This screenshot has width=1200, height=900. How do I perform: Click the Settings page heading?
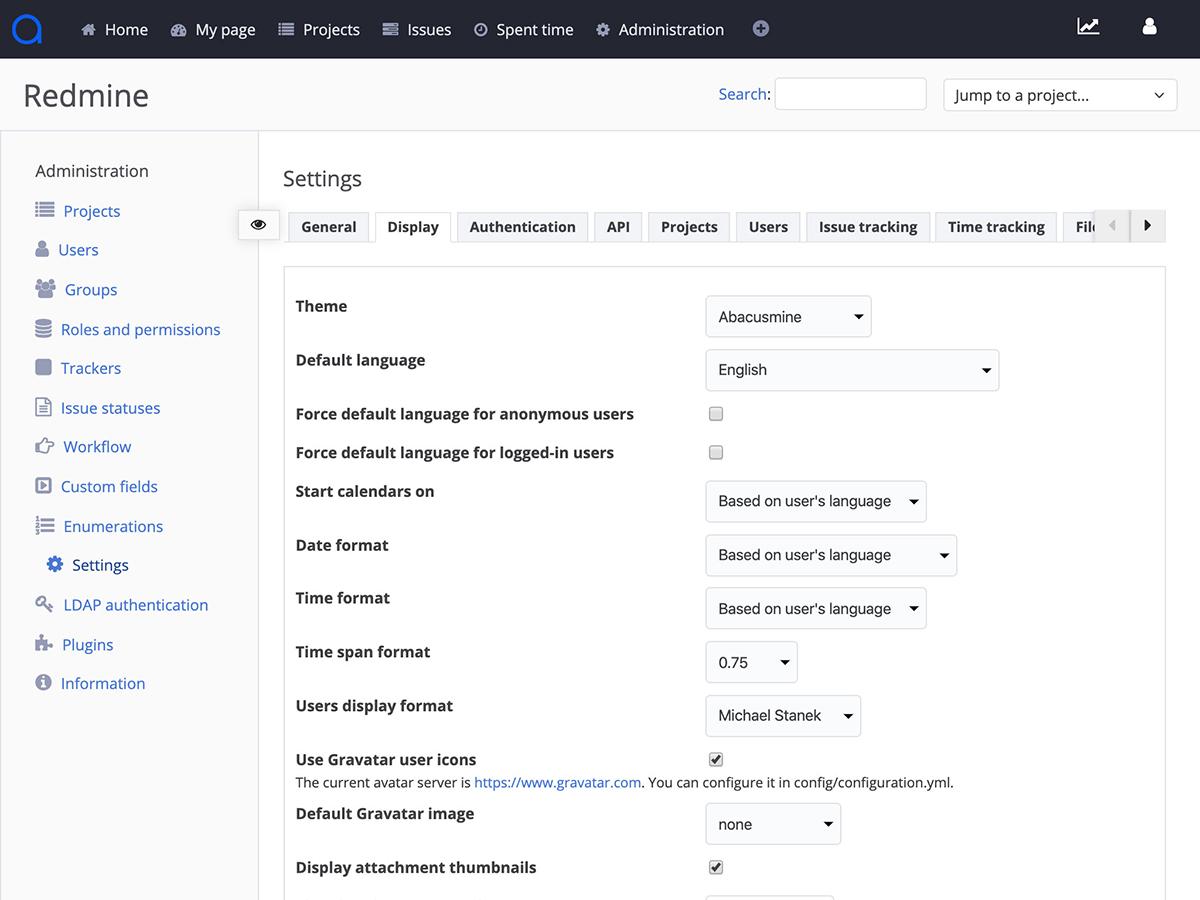(x=322, y=179)
